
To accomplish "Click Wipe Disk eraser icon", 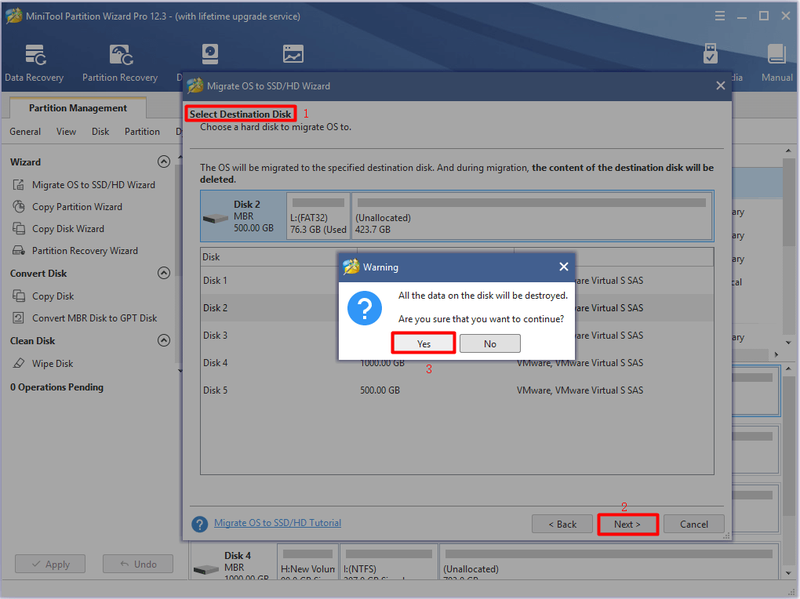I will click(18, 363).
